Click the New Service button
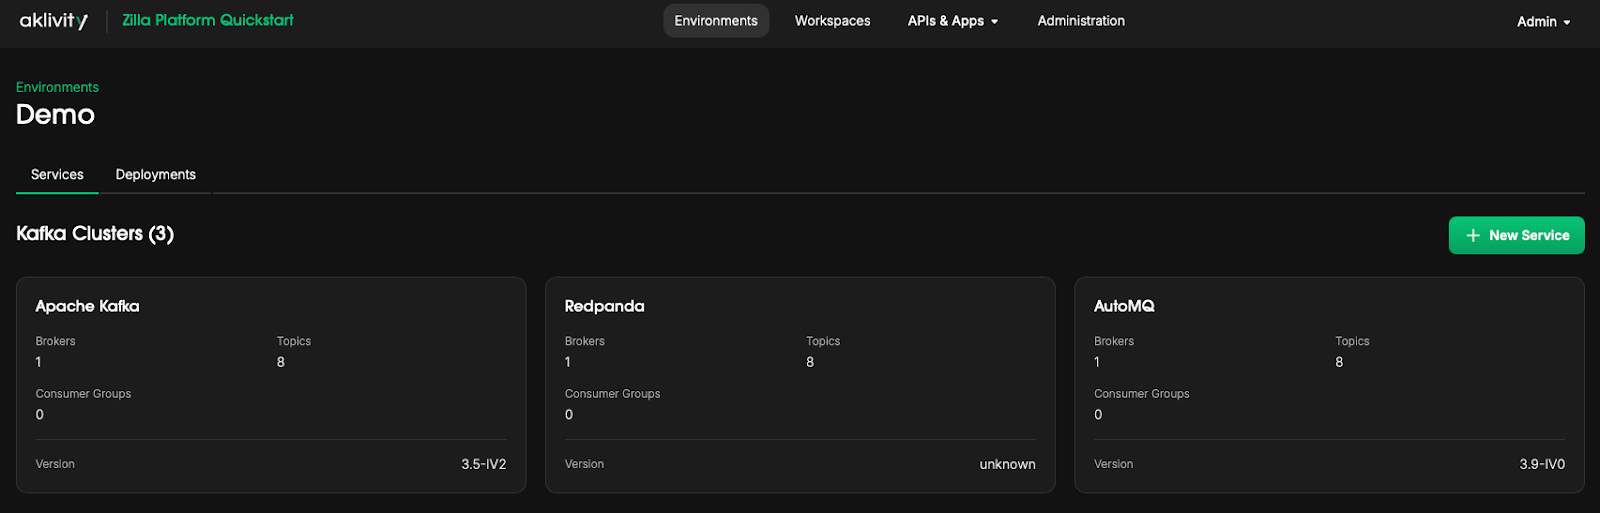 1516,235
